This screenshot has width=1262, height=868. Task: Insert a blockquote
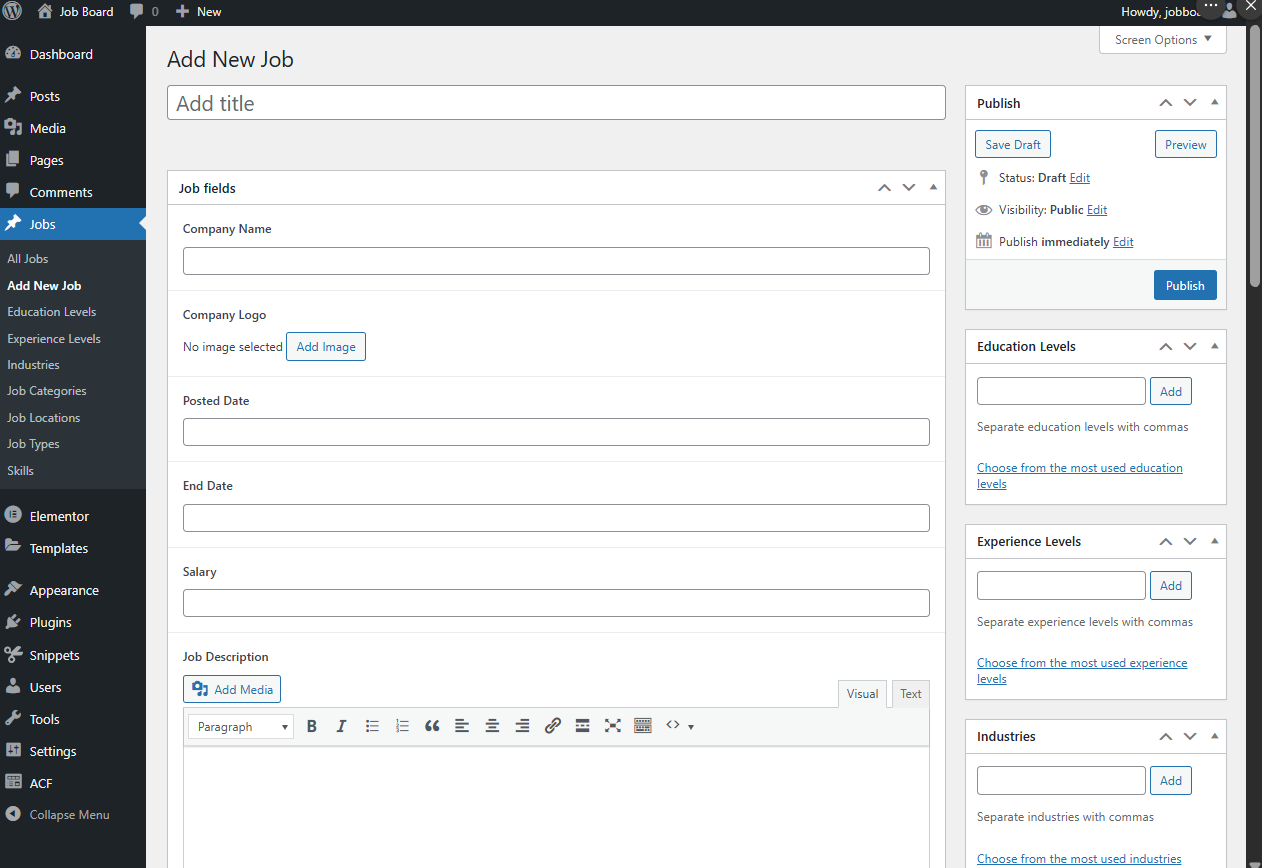click(x=432, y=726)
